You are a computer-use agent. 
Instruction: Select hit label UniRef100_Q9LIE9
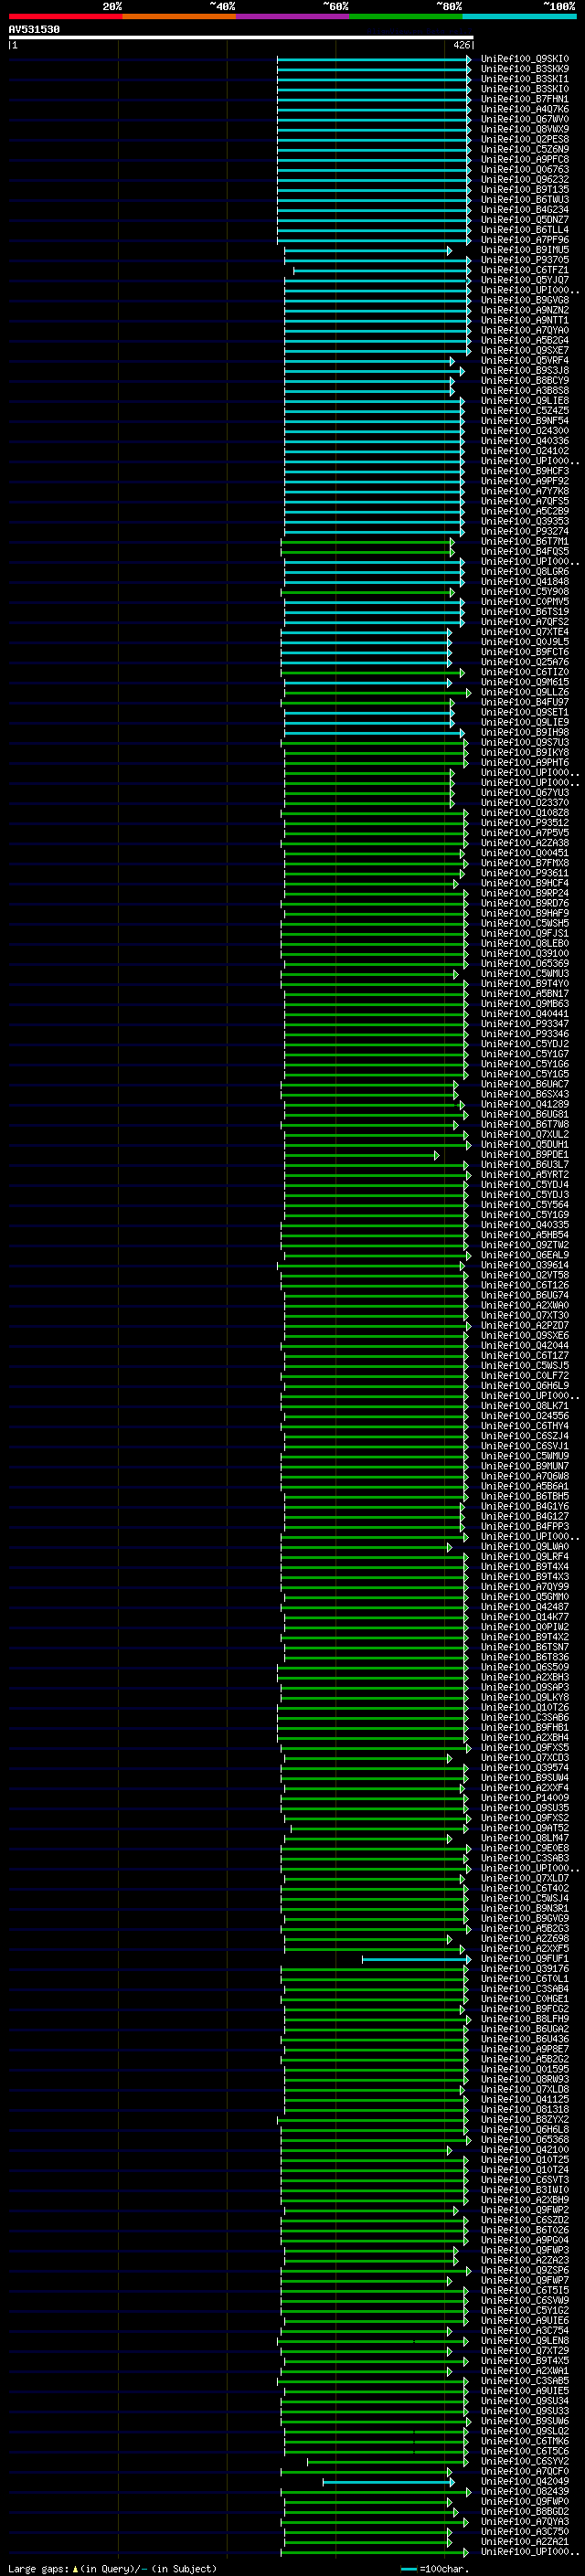pos(524,722)
